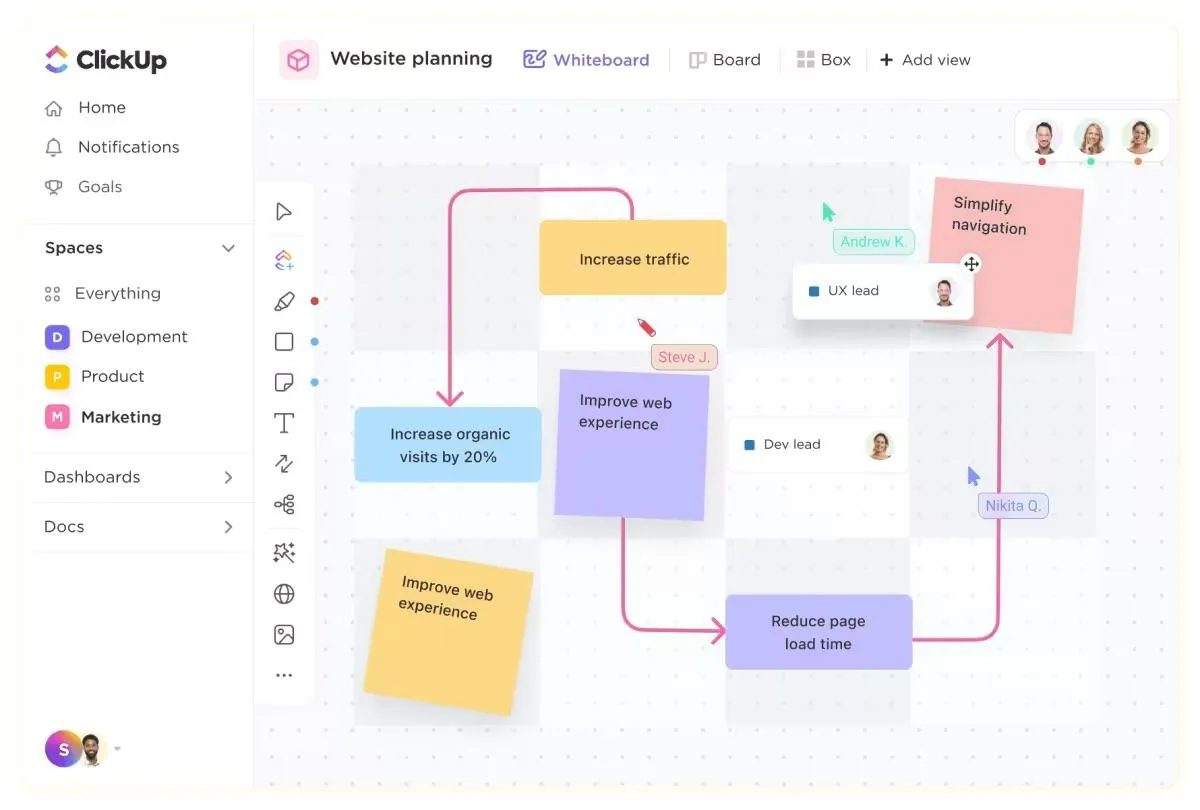Screen dimensions: 1200x810
Task: Open the magic sparkles AI tool
Action: point(284,553)
